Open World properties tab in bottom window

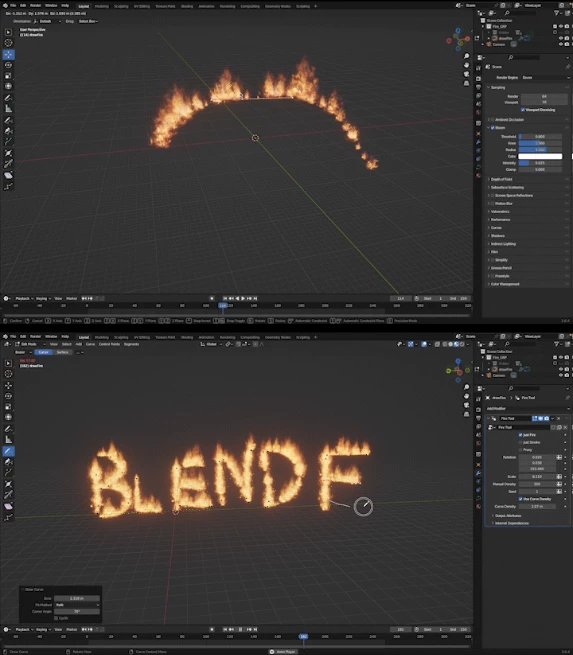478,443
